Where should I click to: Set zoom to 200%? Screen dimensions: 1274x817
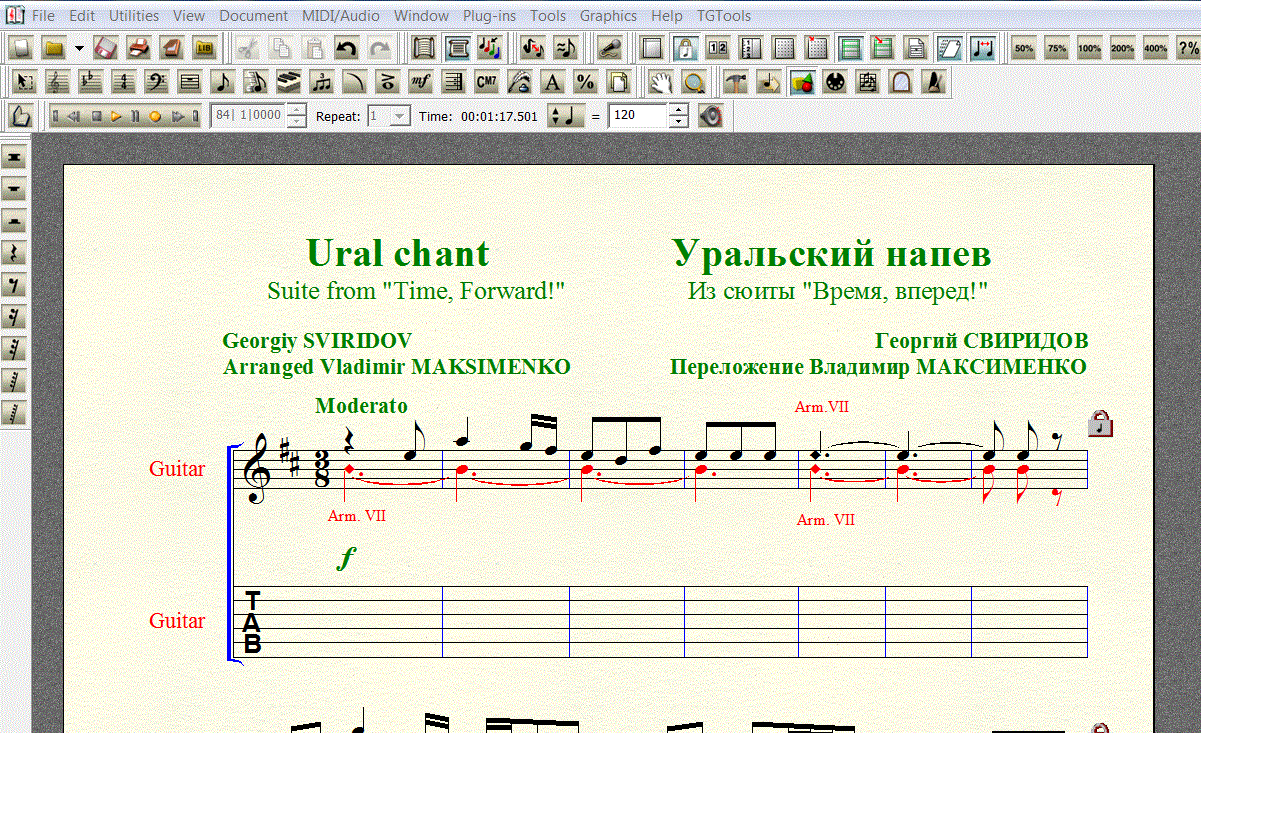(x=1123, y=48)
